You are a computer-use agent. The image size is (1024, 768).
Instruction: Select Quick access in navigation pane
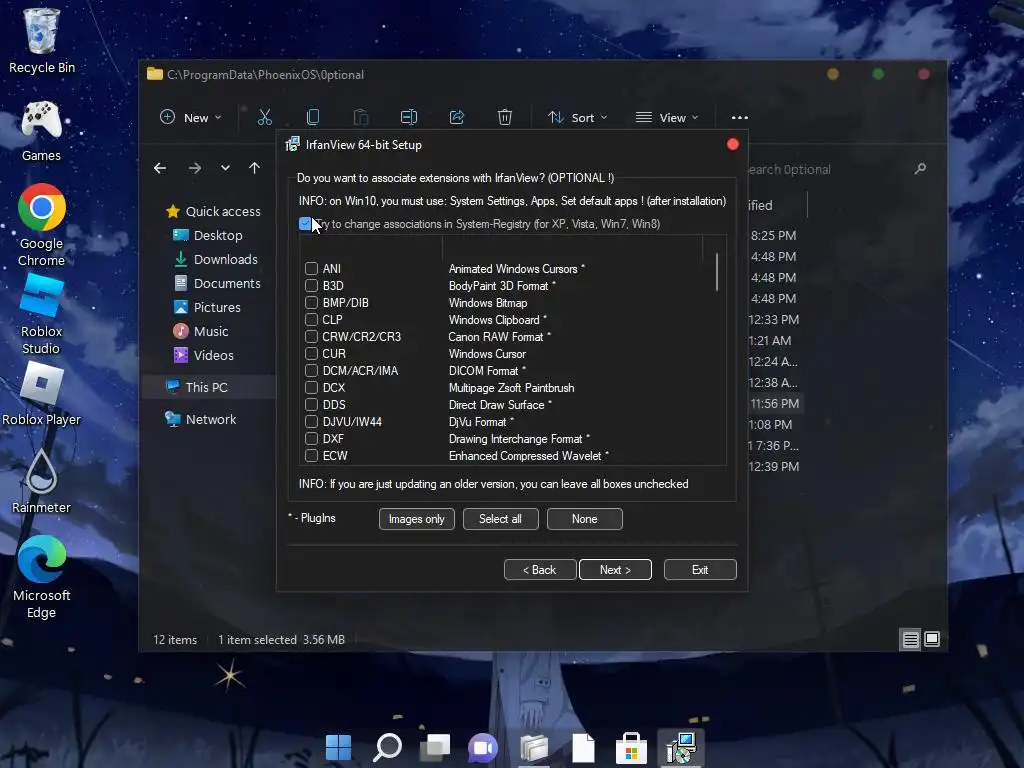[x=214, y=212]
